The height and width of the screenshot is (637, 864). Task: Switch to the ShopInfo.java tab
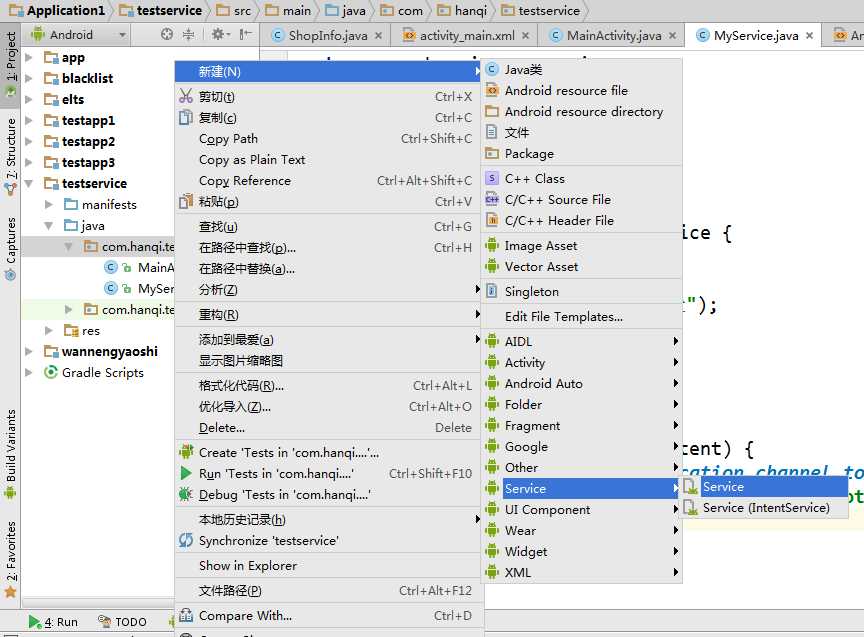327,36
